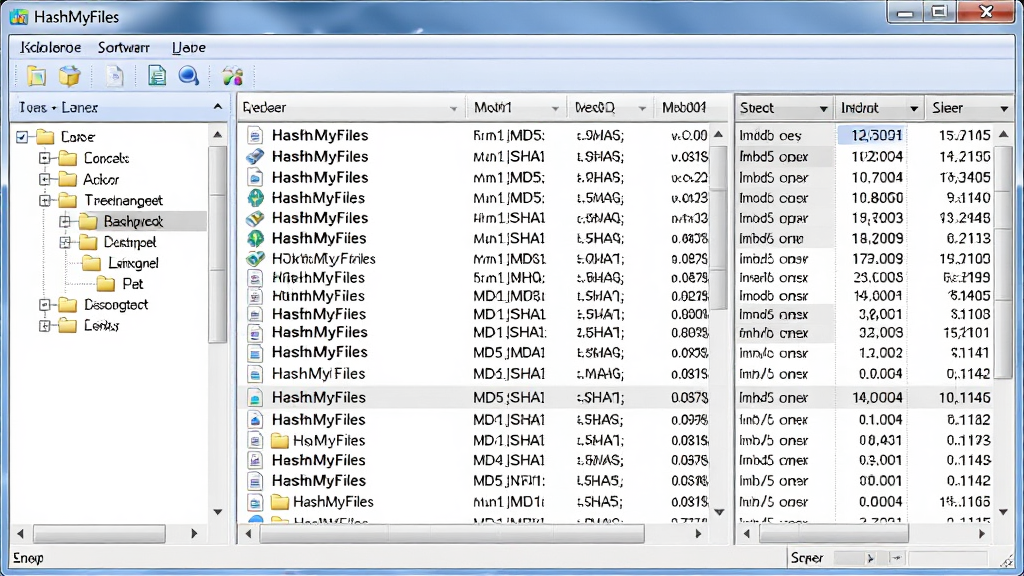Expand the Lenky tree node
The image size is (1024, 576).
pyautogui.click(x=44, y=326)
